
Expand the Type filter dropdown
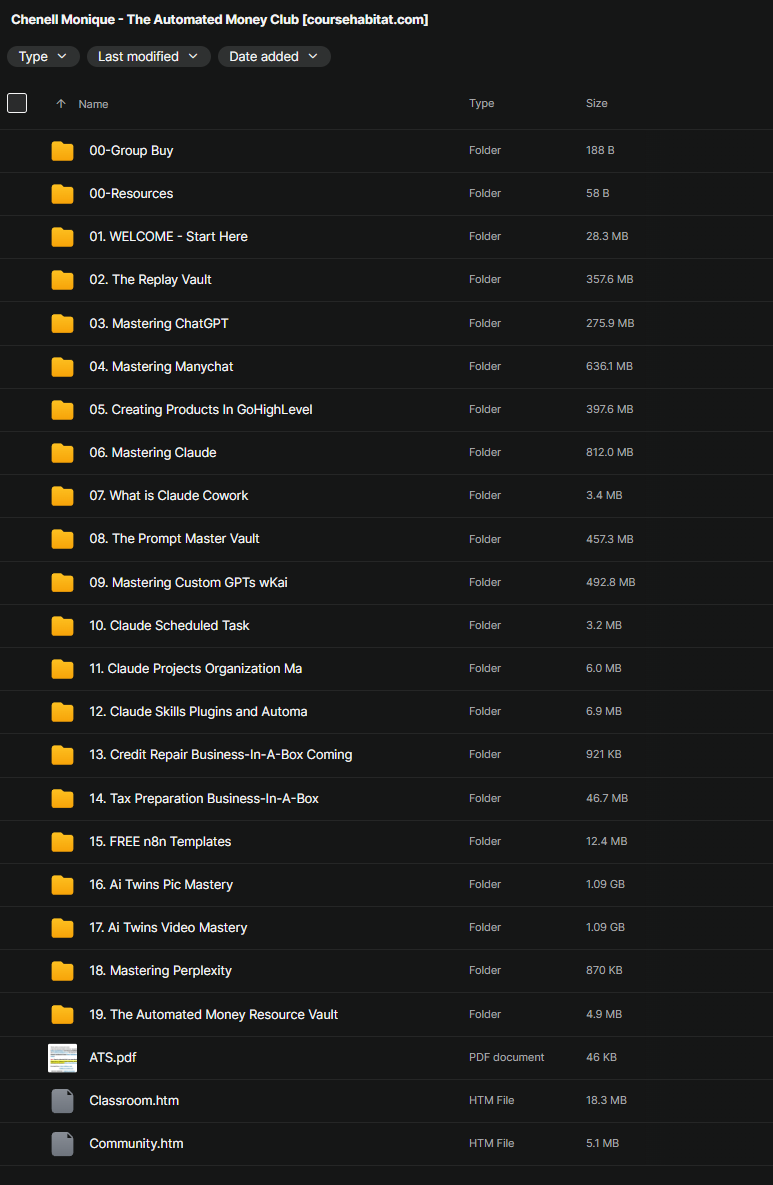pyautogui.click(x=43, y=57)
